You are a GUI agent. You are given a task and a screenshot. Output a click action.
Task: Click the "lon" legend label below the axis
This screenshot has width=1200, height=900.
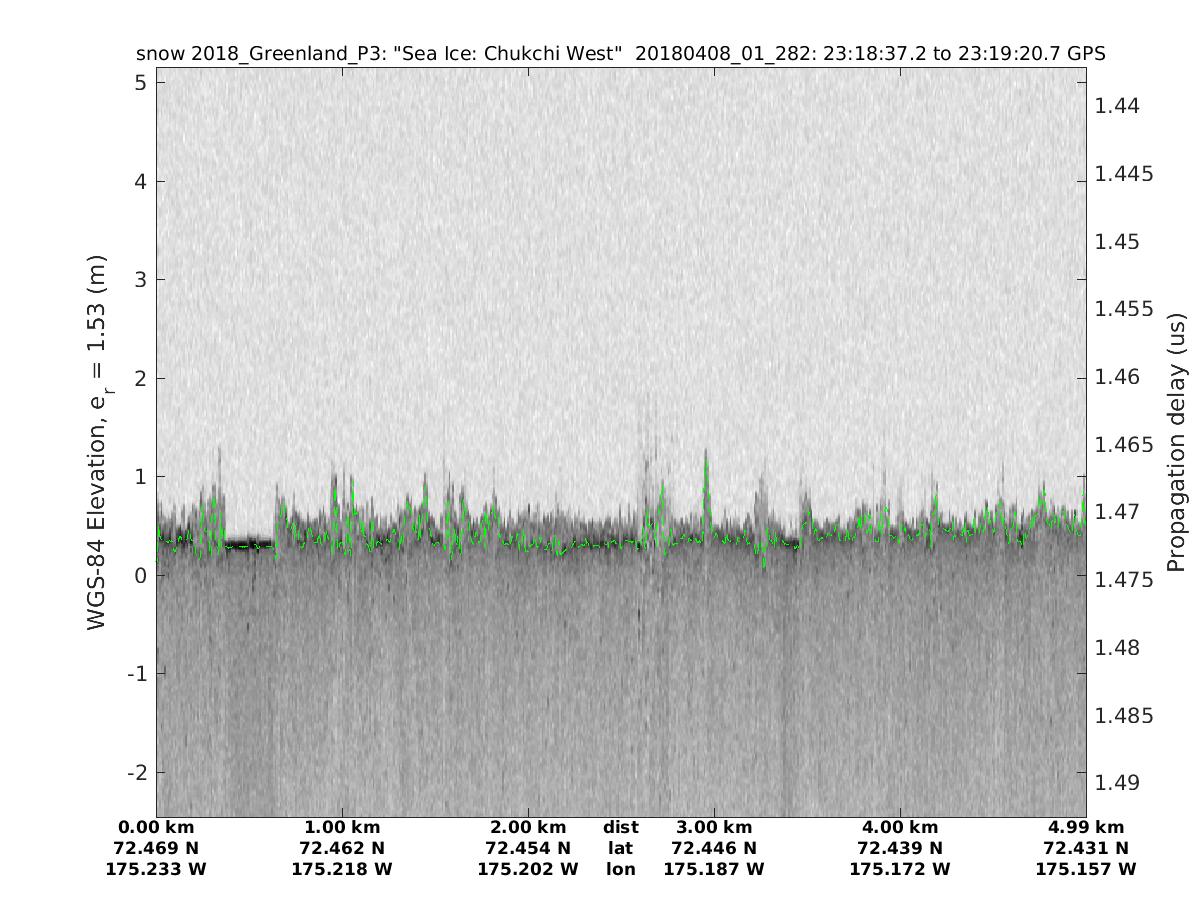click(620, 869)
